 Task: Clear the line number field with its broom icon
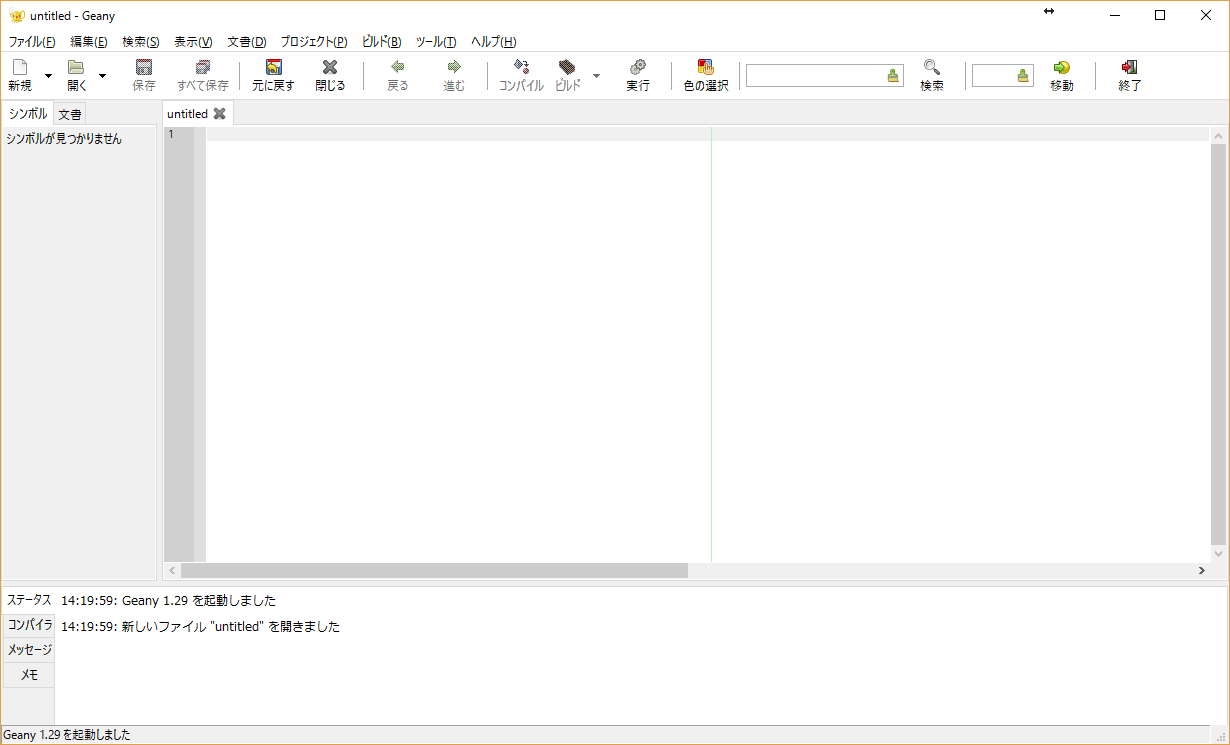pyautogui.click(x=1023, y=76)
